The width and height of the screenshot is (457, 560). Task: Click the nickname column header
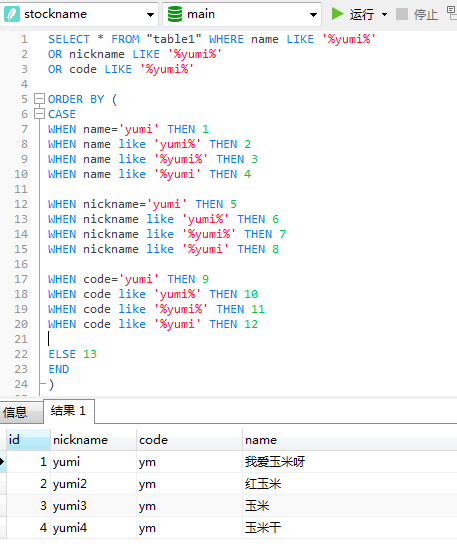point(93,440)
